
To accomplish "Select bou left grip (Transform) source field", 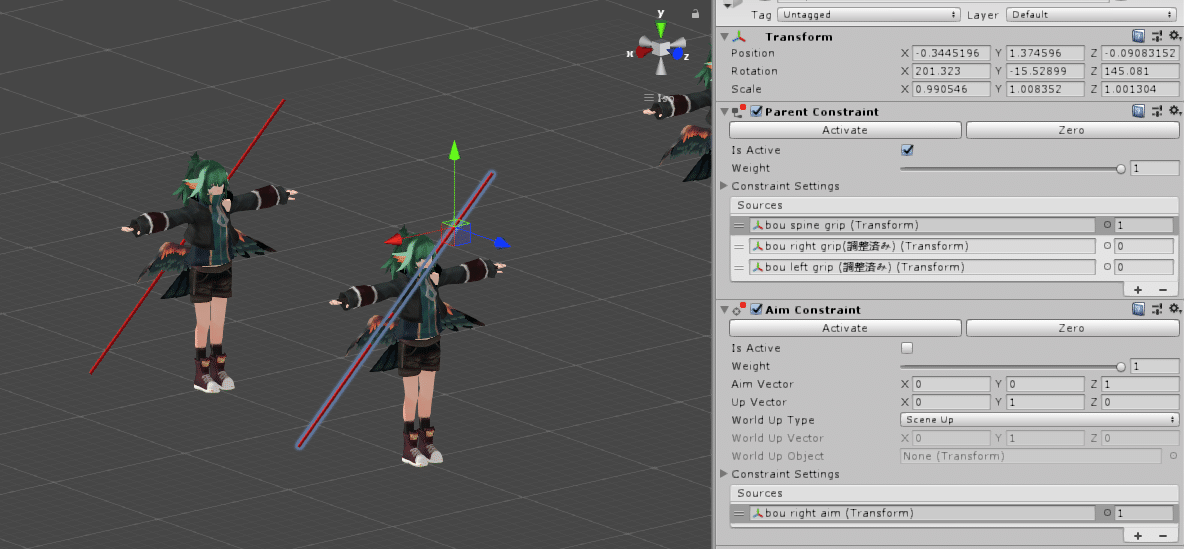I will coord(922,267).
